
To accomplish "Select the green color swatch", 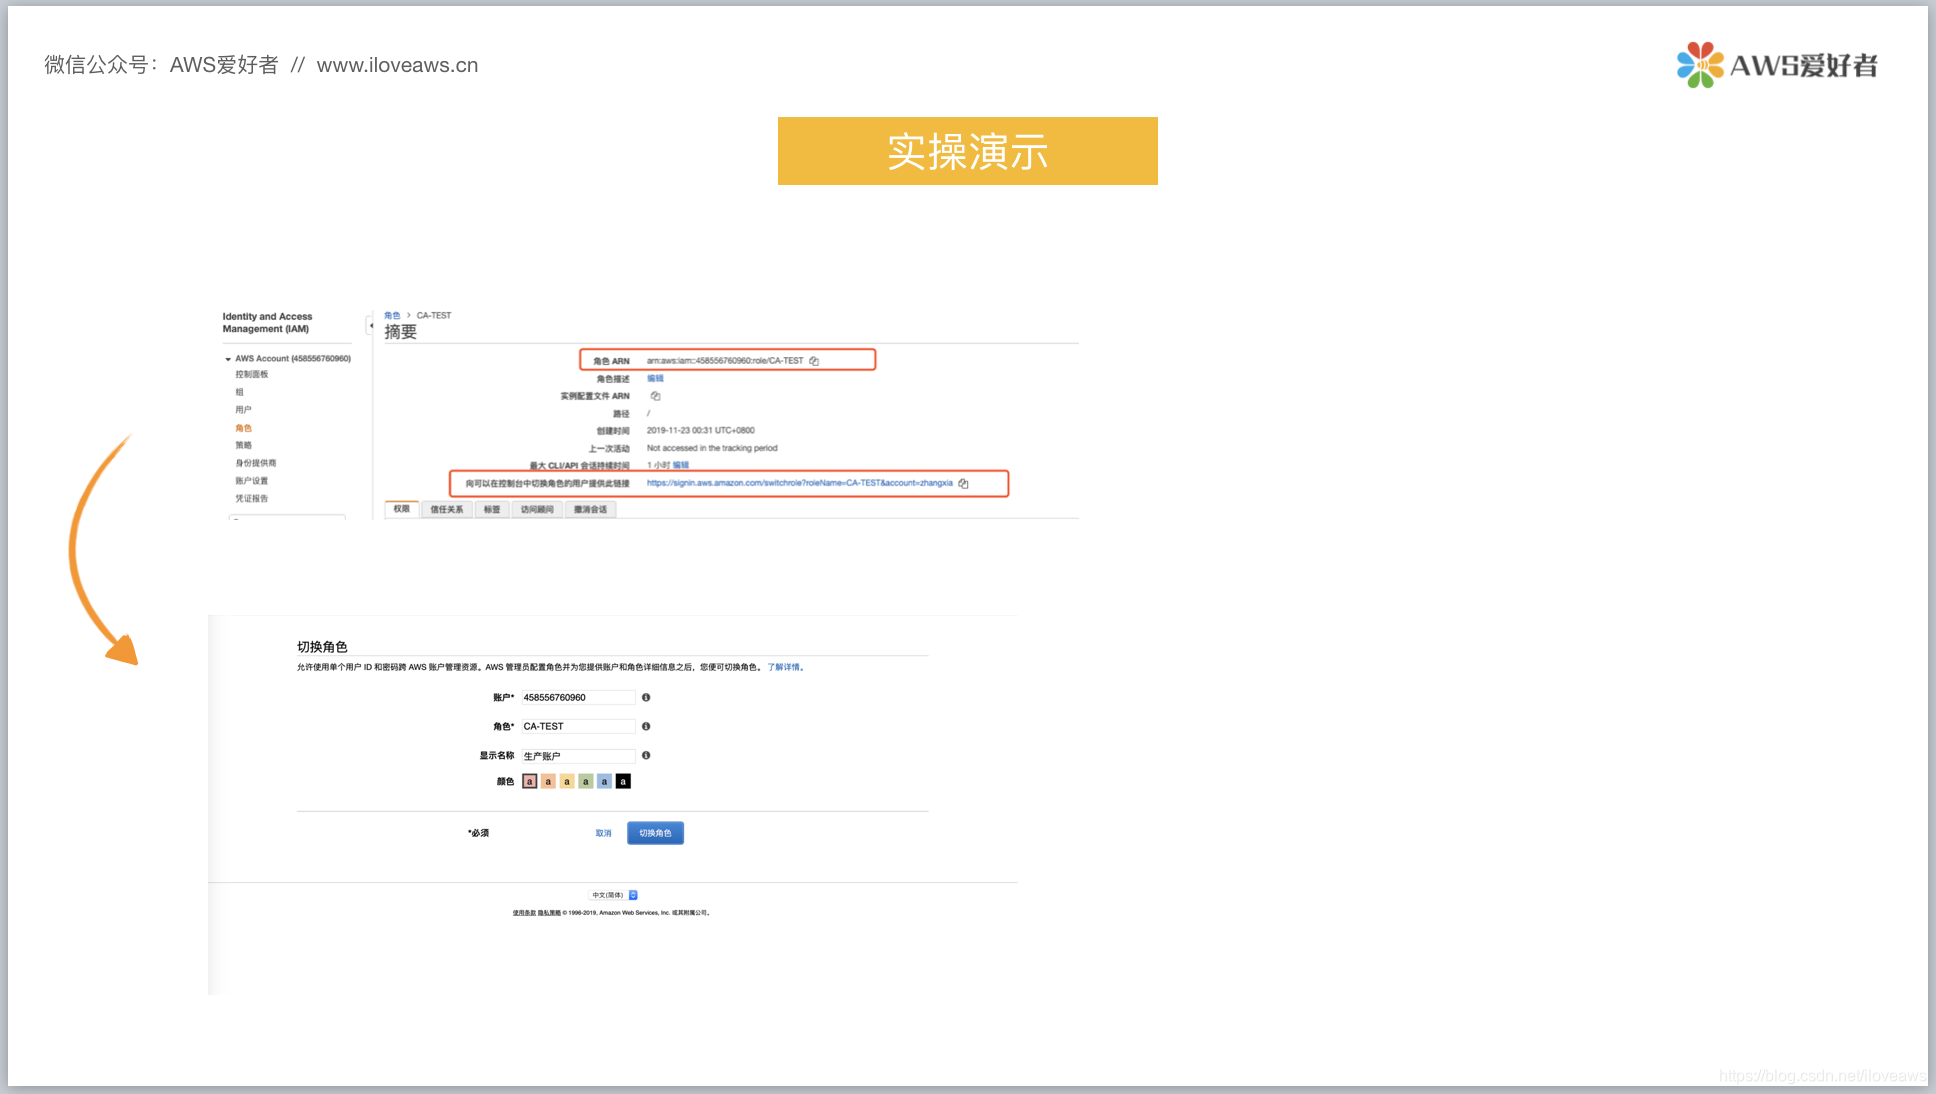I will click(x=586, y=781).
